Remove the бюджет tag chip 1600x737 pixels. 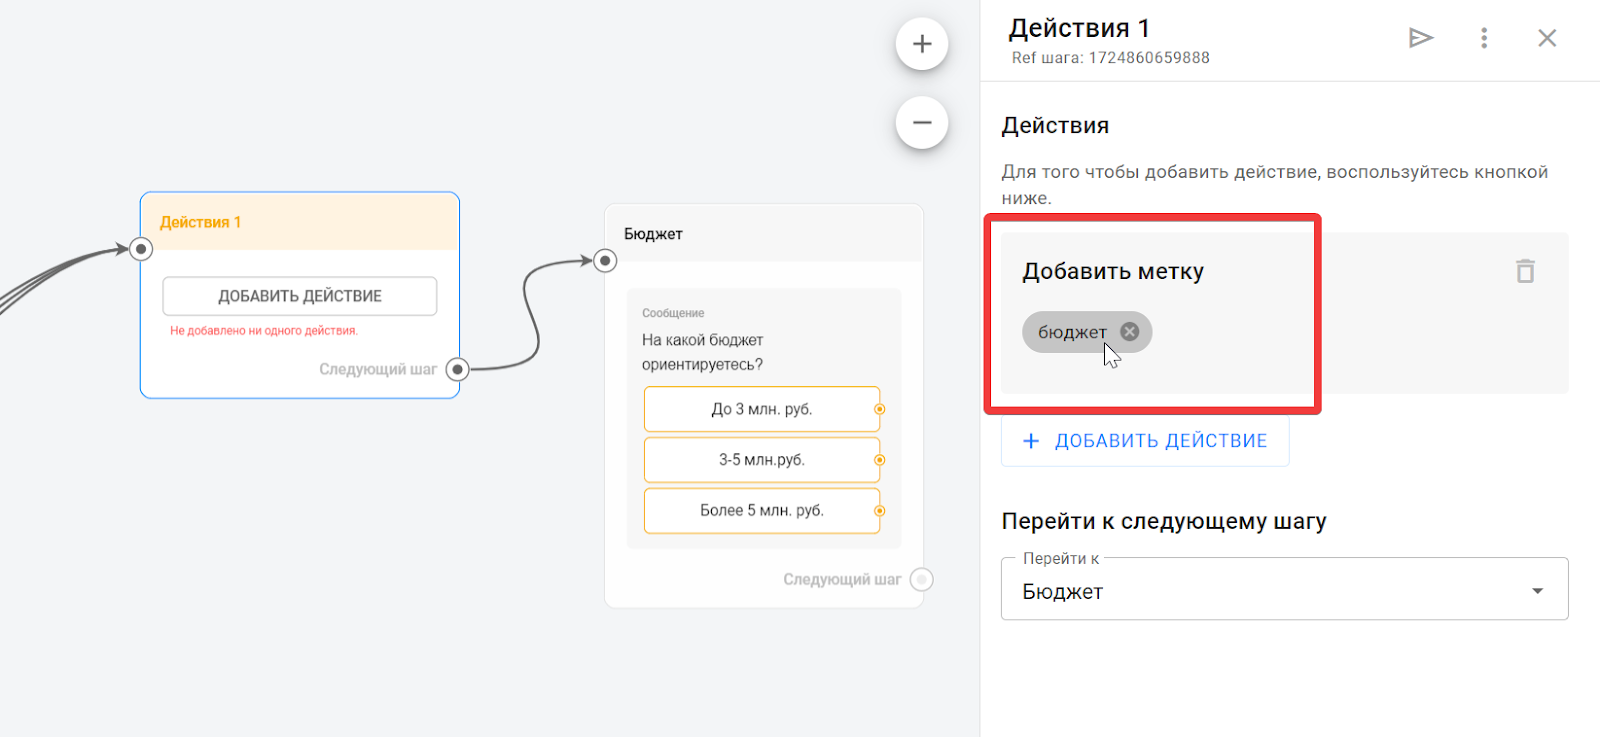(1130, 332)
